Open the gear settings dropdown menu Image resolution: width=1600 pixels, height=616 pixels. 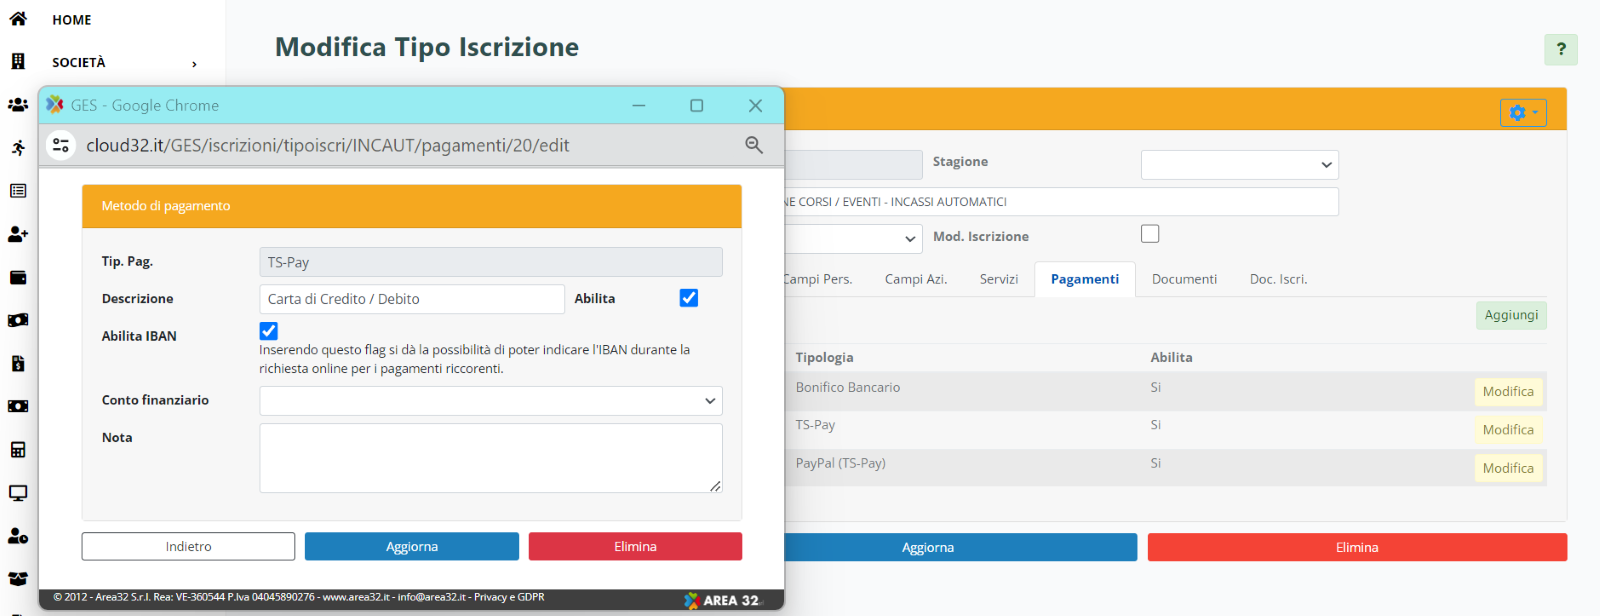click(1522, 113)
